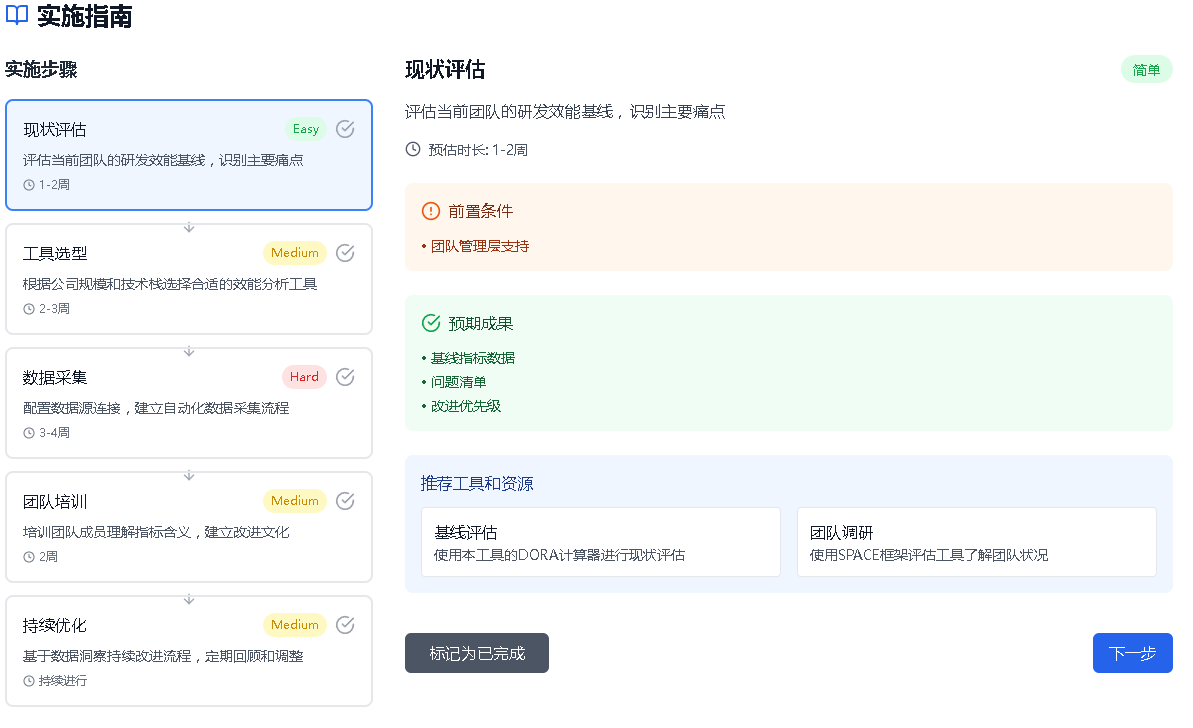Viewport: 1193px width, 728px height.
Task: Click the check circle icon on 持续优化
Action: [345, 625]
